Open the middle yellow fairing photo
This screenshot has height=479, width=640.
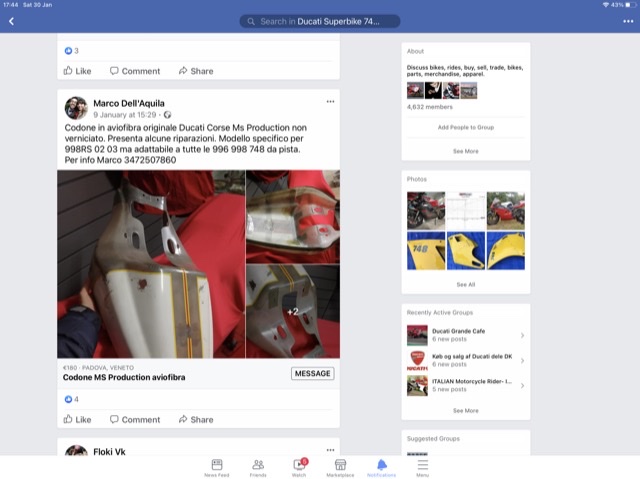tap(466, 251)
